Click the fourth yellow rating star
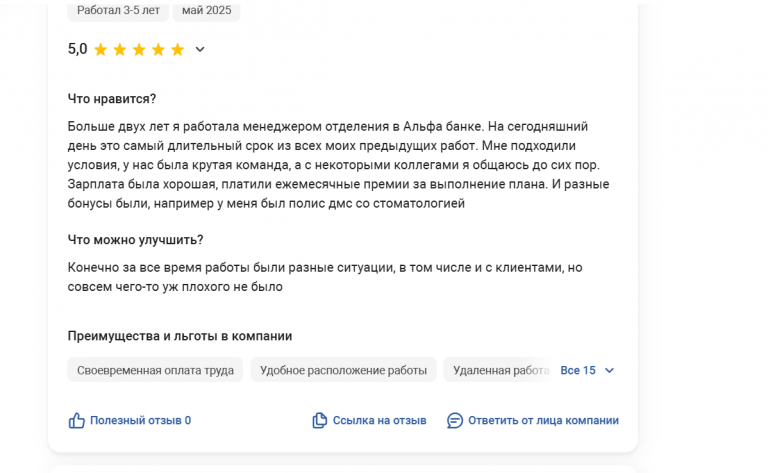The image size is (768, 473). click(158, 49)
